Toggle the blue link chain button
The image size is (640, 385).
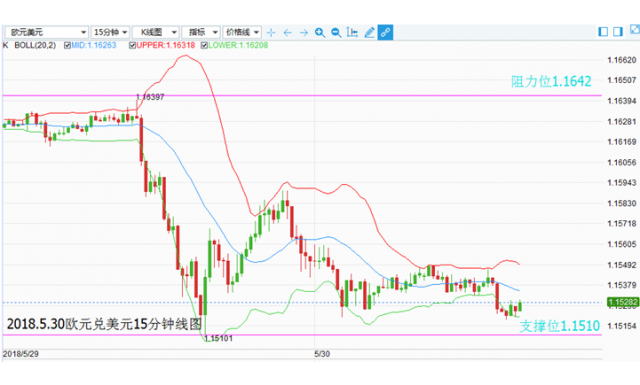(x=385, y=32)
